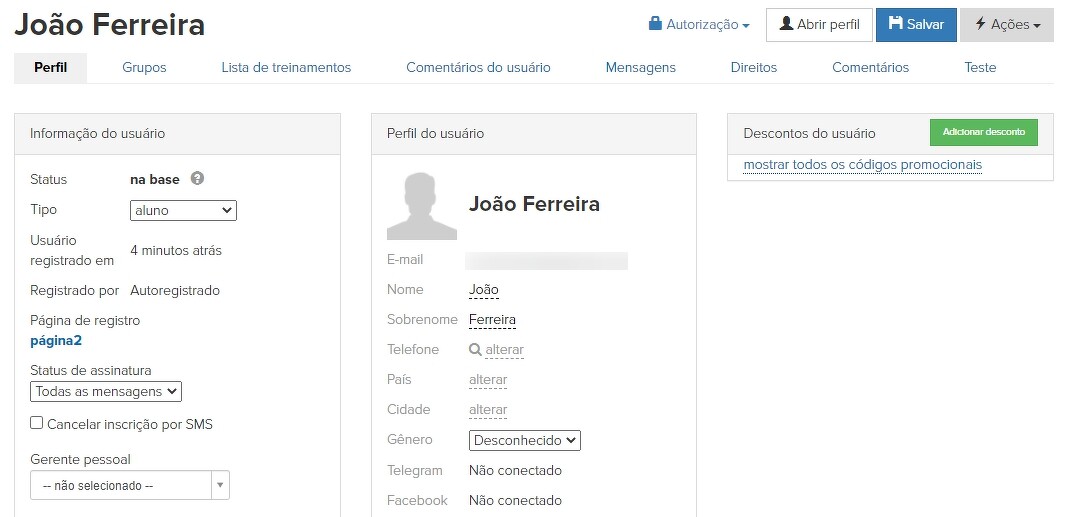Image resolution: width=1074 pixels, height=517 pixels.
Task: Open the Gerente pessoal selector
Action: [x=130, y=486]
